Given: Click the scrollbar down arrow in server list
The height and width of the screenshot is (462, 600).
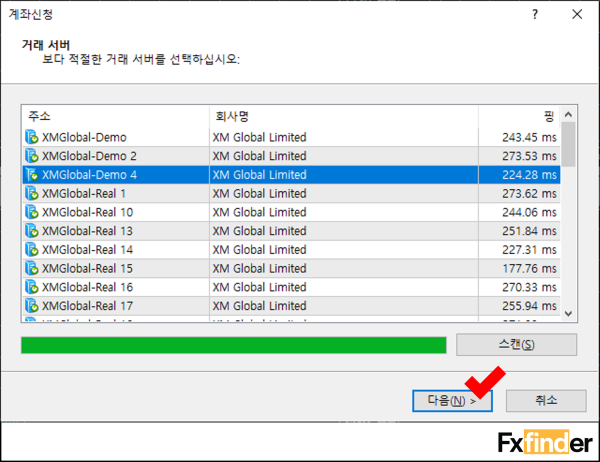Looking at the screenshot, I should [x=568, y=313].
